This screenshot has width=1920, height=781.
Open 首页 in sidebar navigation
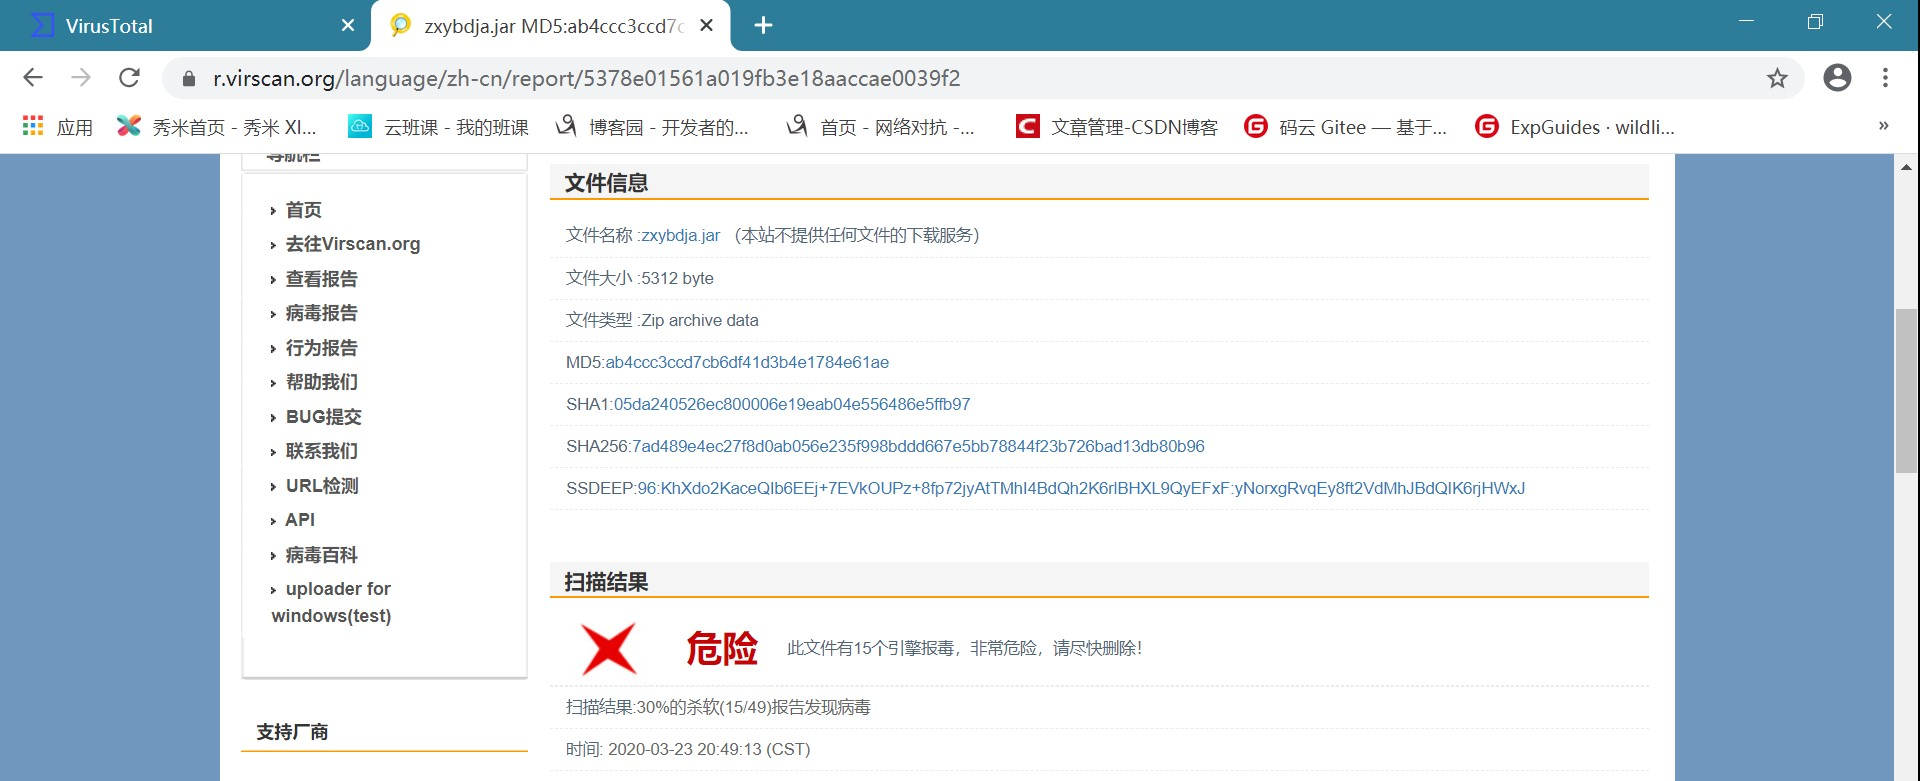click(x=304, y=210)
